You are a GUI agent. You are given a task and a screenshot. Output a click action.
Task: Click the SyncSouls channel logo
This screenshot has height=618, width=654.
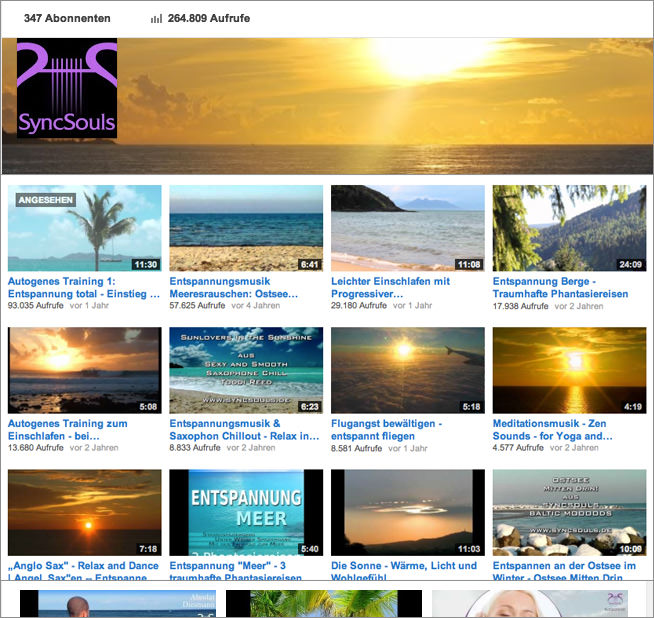[67, 89]
